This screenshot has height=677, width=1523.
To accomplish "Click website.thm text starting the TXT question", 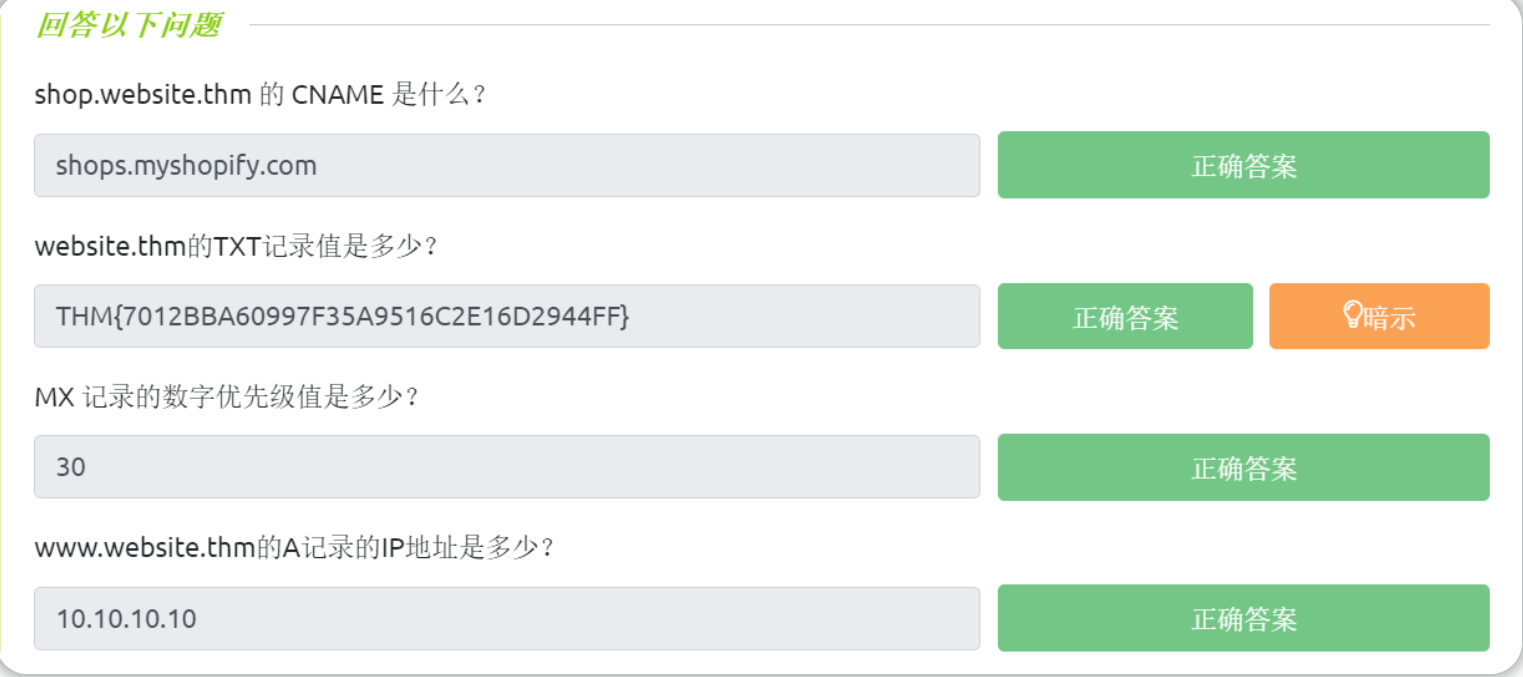I will pyautogui.click(x=110, y=246).
